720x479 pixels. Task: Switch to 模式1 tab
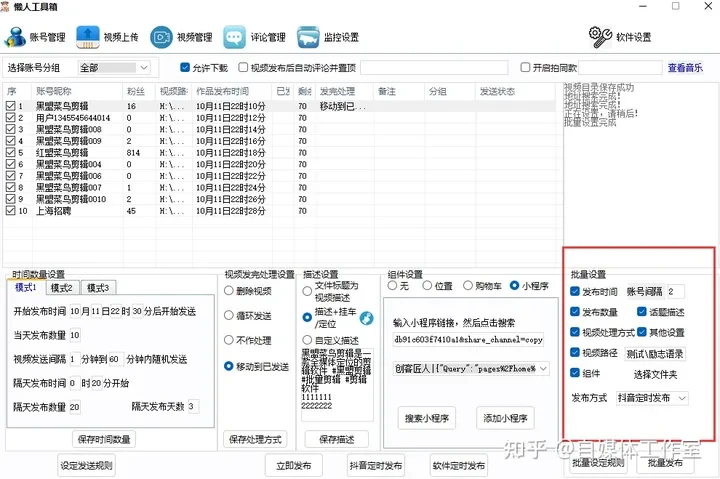(x=26, y=287)
